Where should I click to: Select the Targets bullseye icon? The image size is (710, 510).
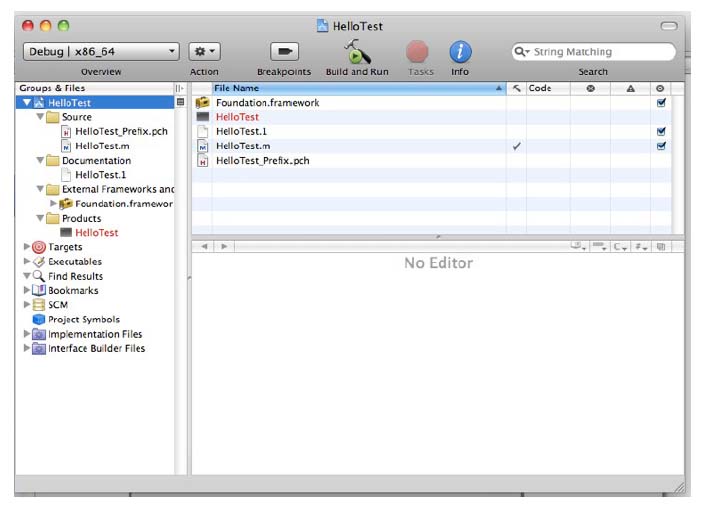[39, 247]
